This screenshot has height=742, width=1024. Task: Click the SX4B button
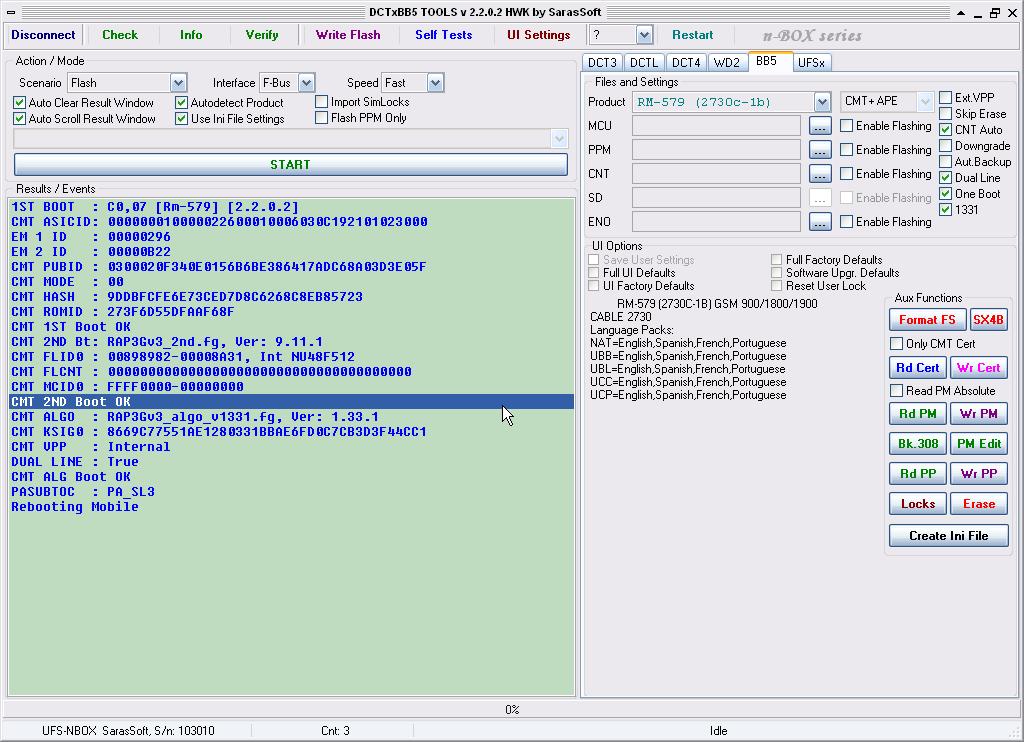[989, 319]
